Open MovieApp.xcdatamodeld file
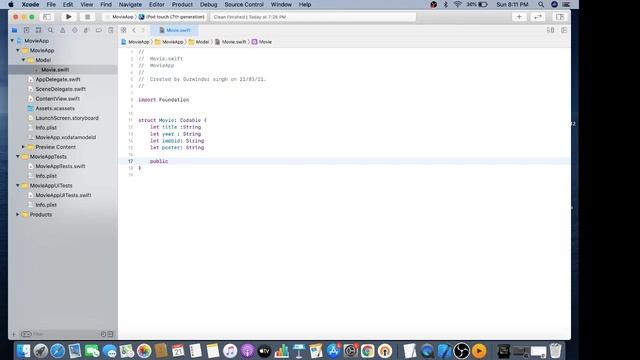 pyautogui.click(x=65, y=138)
